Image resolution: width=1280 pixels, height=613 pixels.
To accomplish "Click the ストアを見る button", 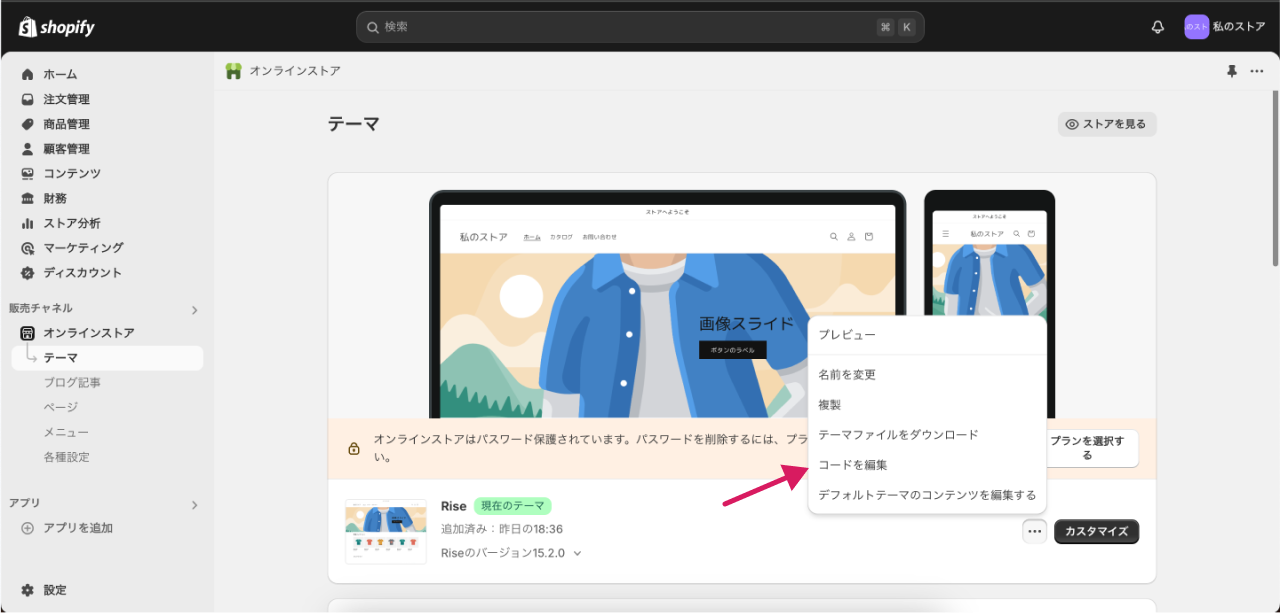I will [1107, 124].
